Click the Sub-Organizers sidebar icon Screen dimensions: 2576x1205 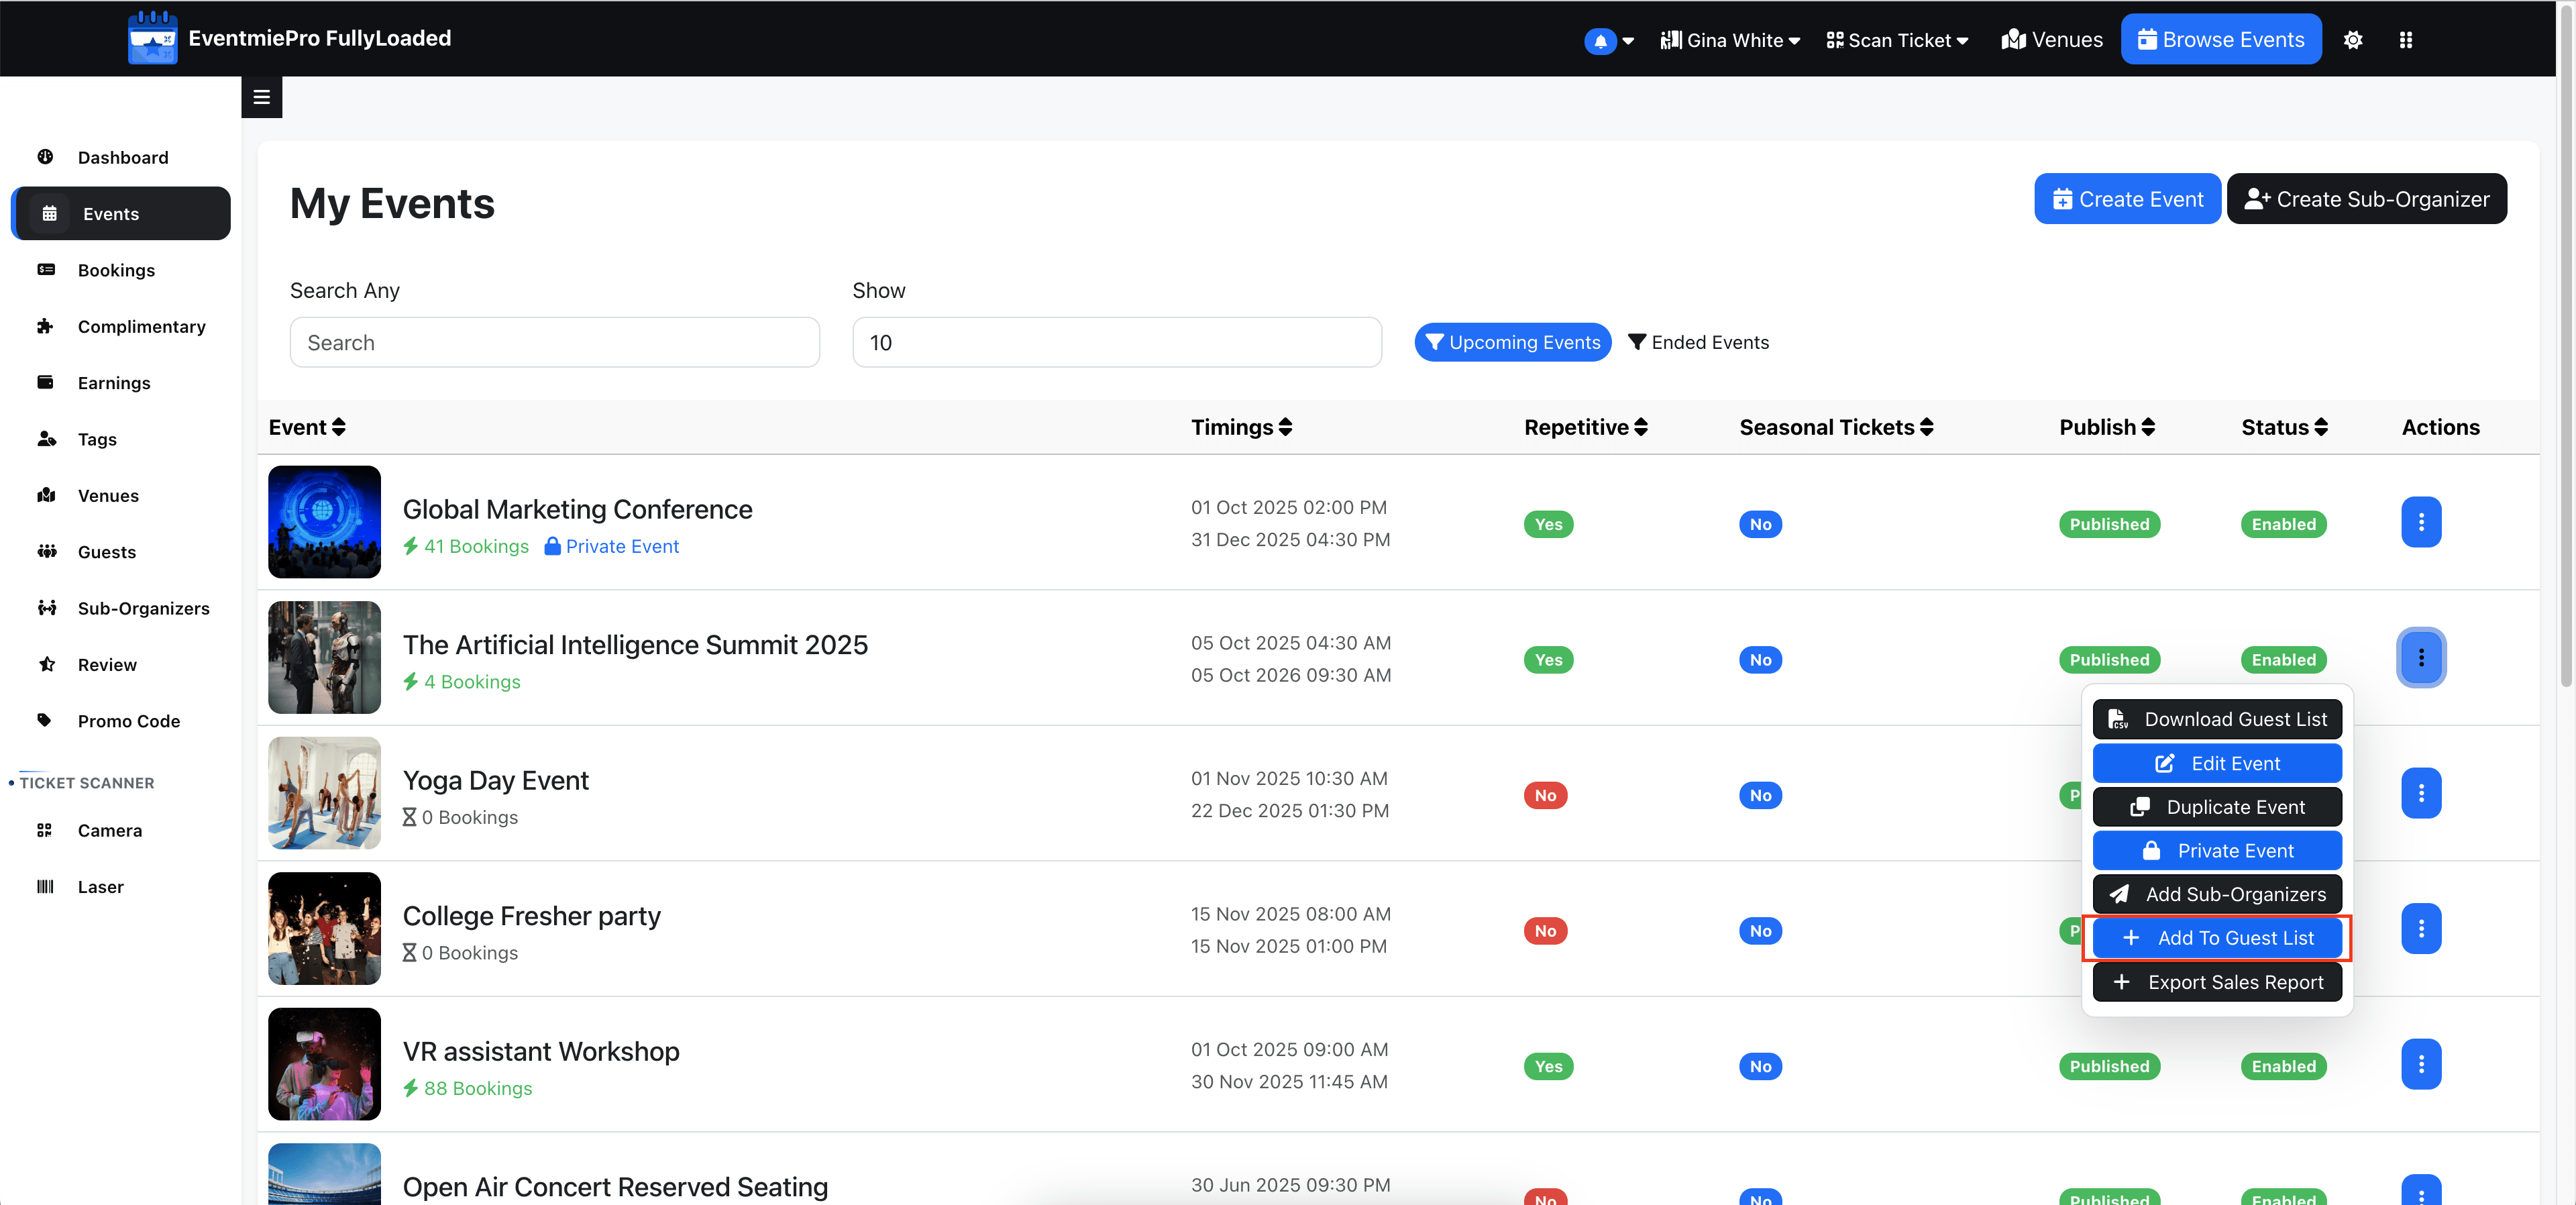(46, 607)
